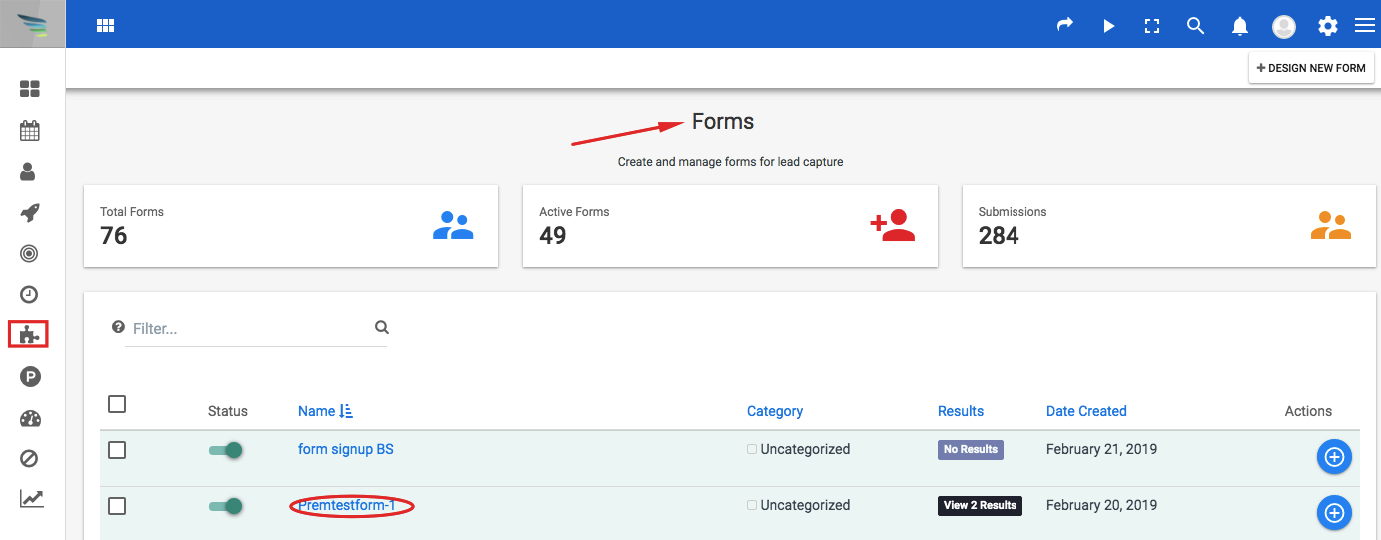1381x540 pixels.
Task: Open the hamburger menu at top right
Action: pos(1365,26)
